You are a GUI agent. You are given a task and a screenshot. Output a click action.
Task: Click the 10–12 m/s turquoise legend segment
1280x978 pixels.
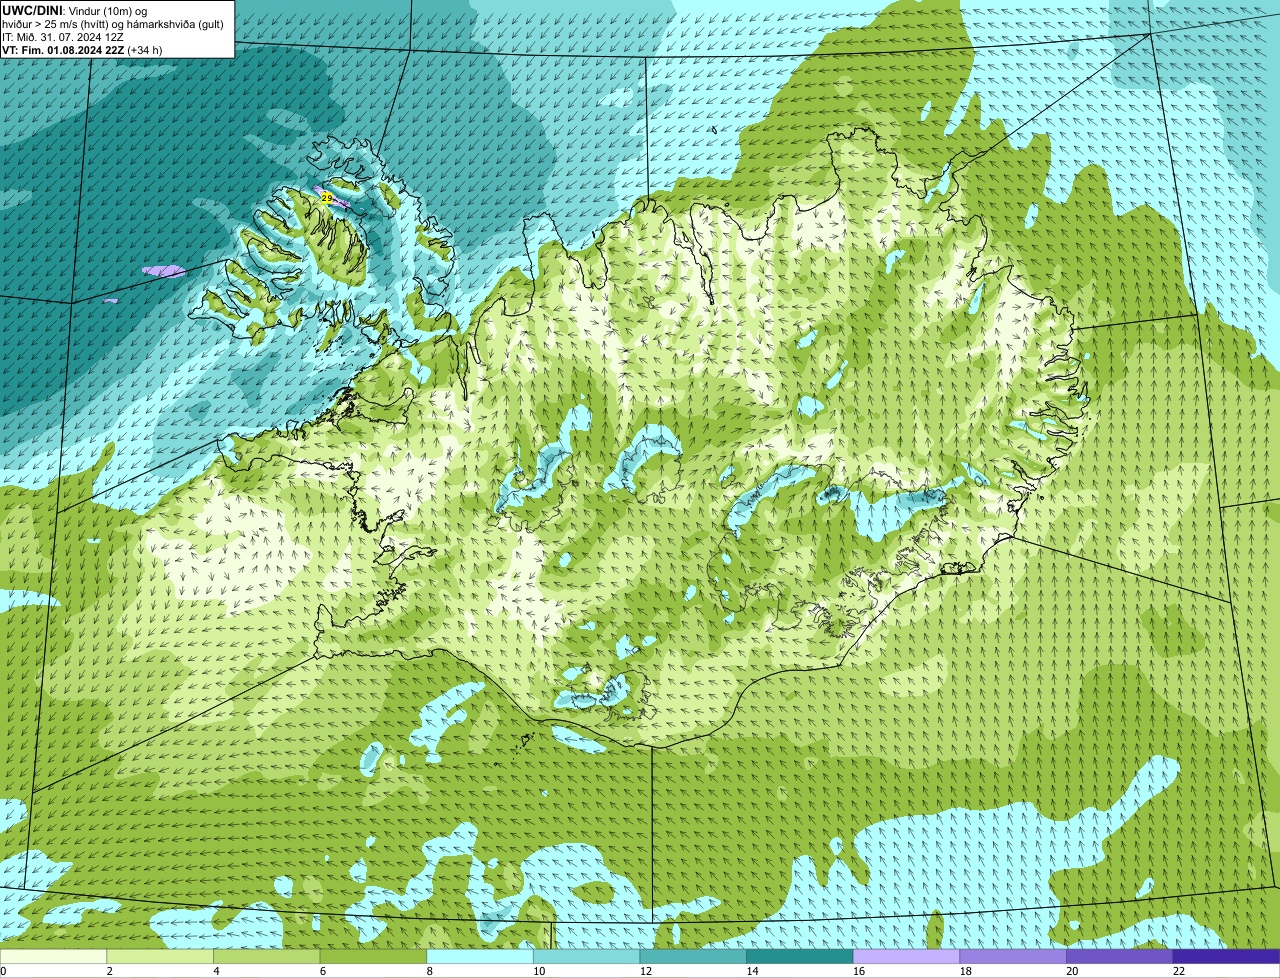(586, 956)
